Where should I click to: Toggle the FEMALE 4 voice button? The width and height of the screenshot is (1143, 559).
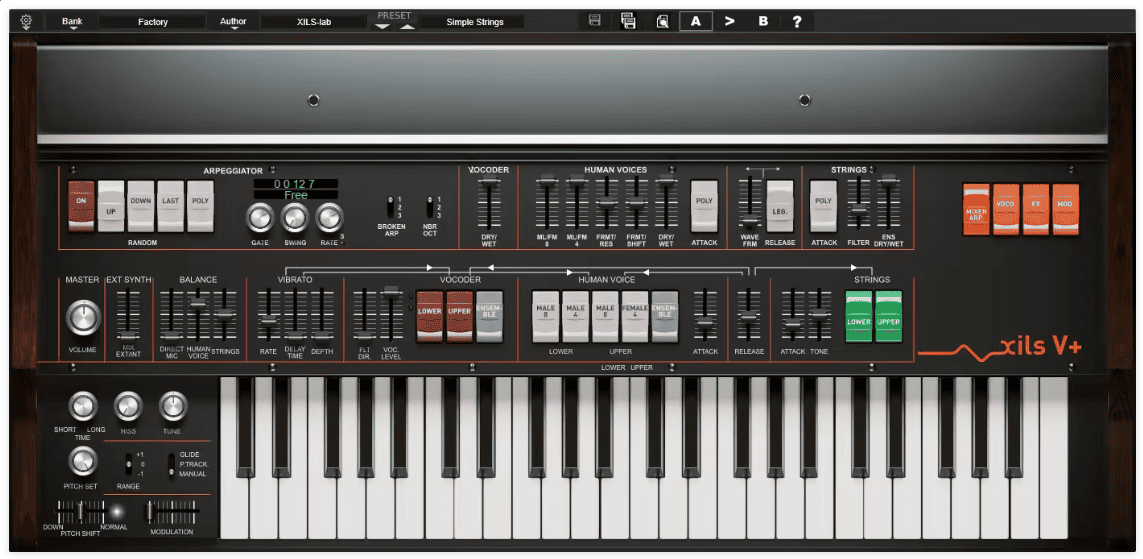coord(635,316)
